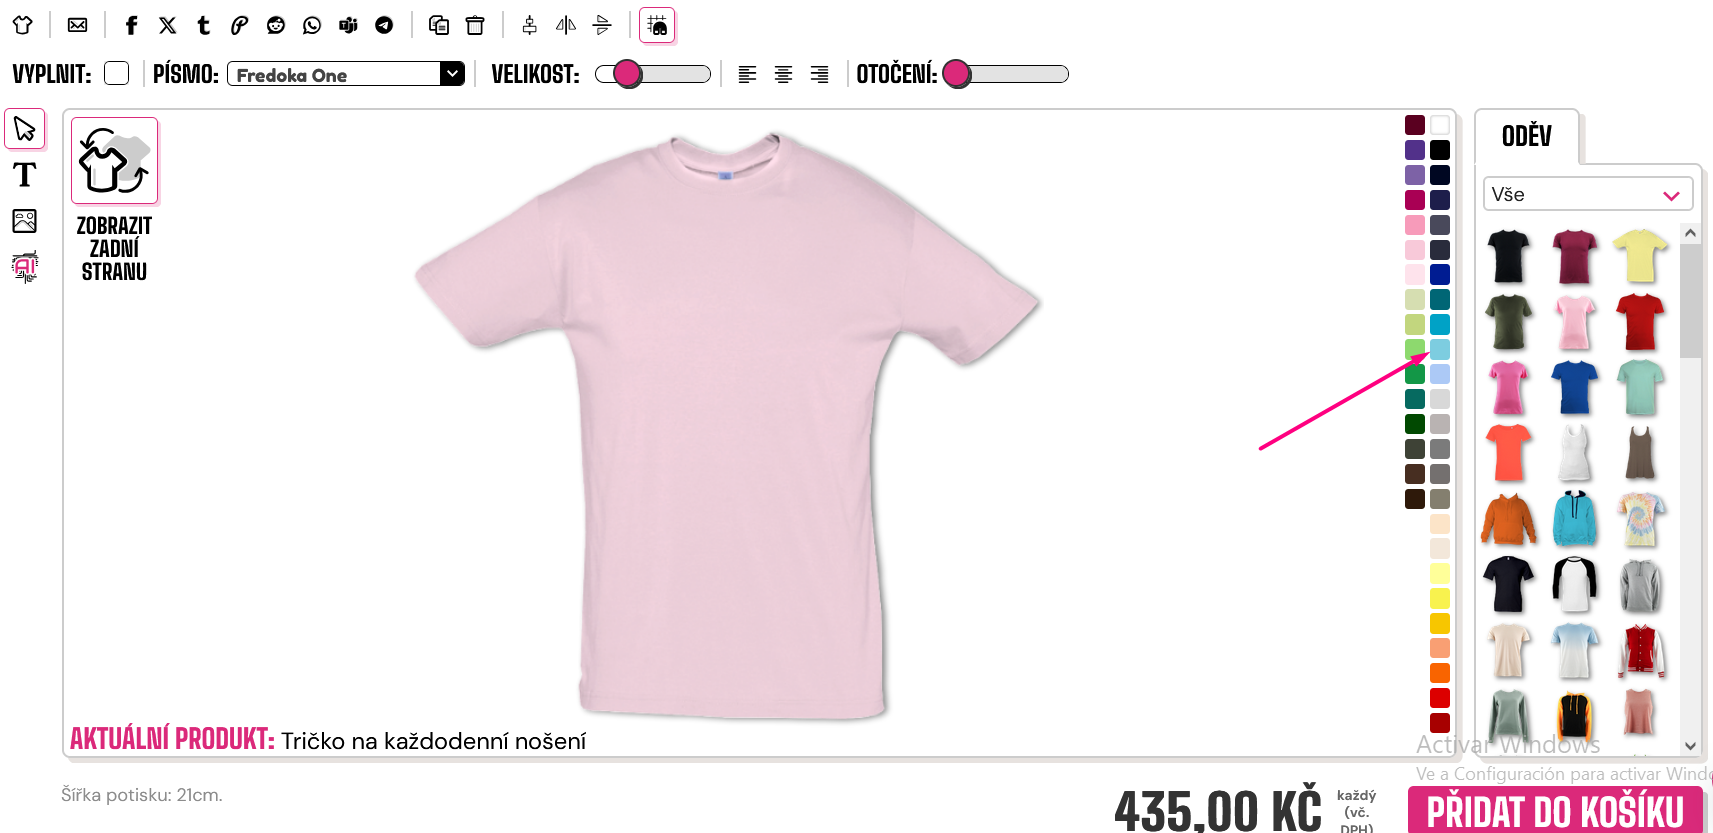Share design by email envelope icon
1713x833 pixels.
point(77,25)
